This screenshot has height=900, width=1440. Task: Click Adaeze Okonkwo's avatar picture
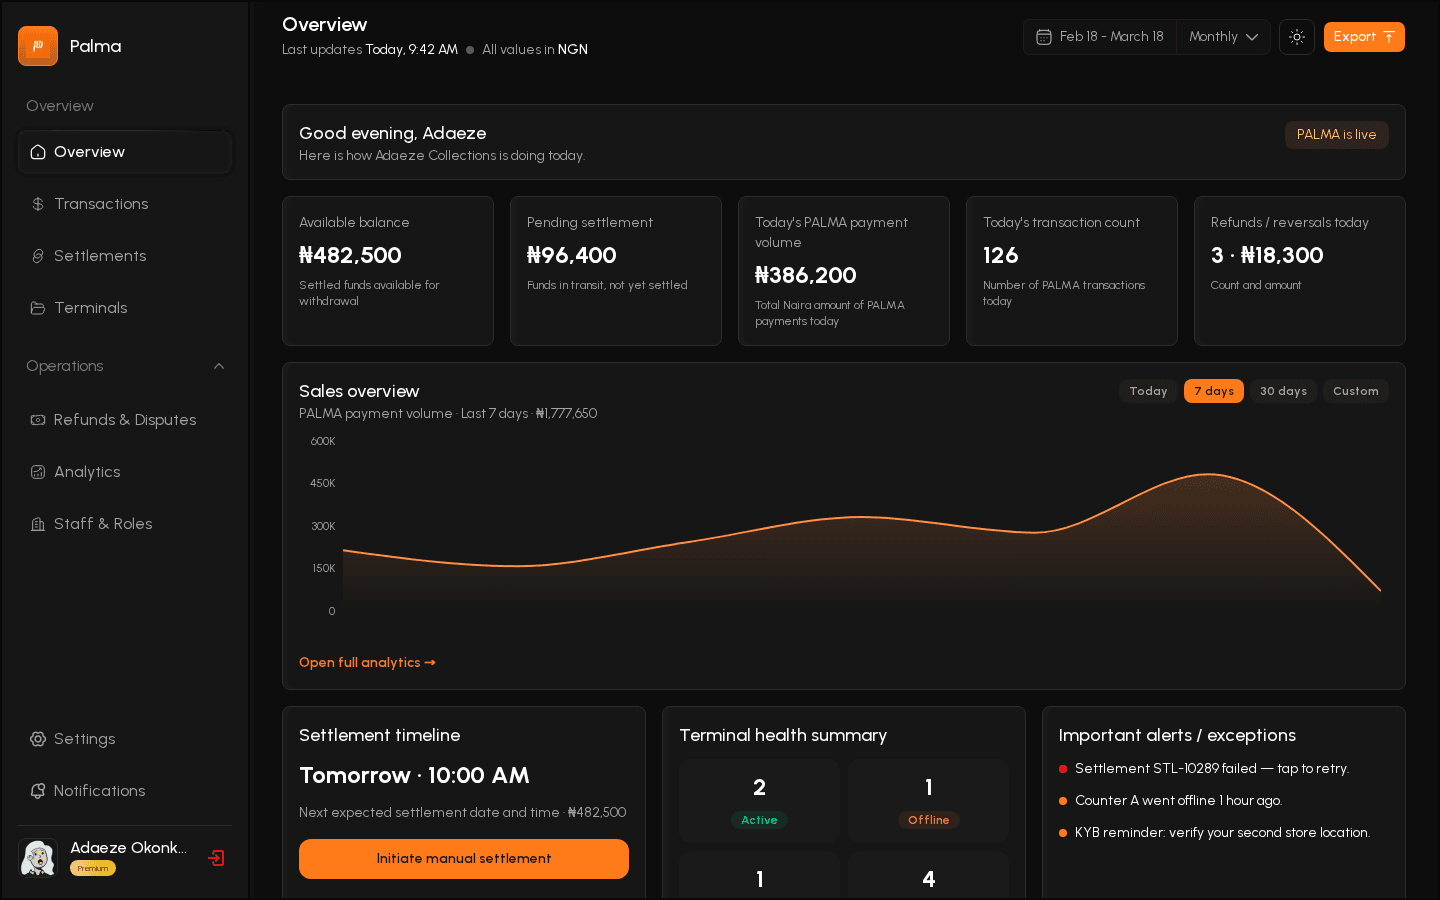[x=38, y=858]
